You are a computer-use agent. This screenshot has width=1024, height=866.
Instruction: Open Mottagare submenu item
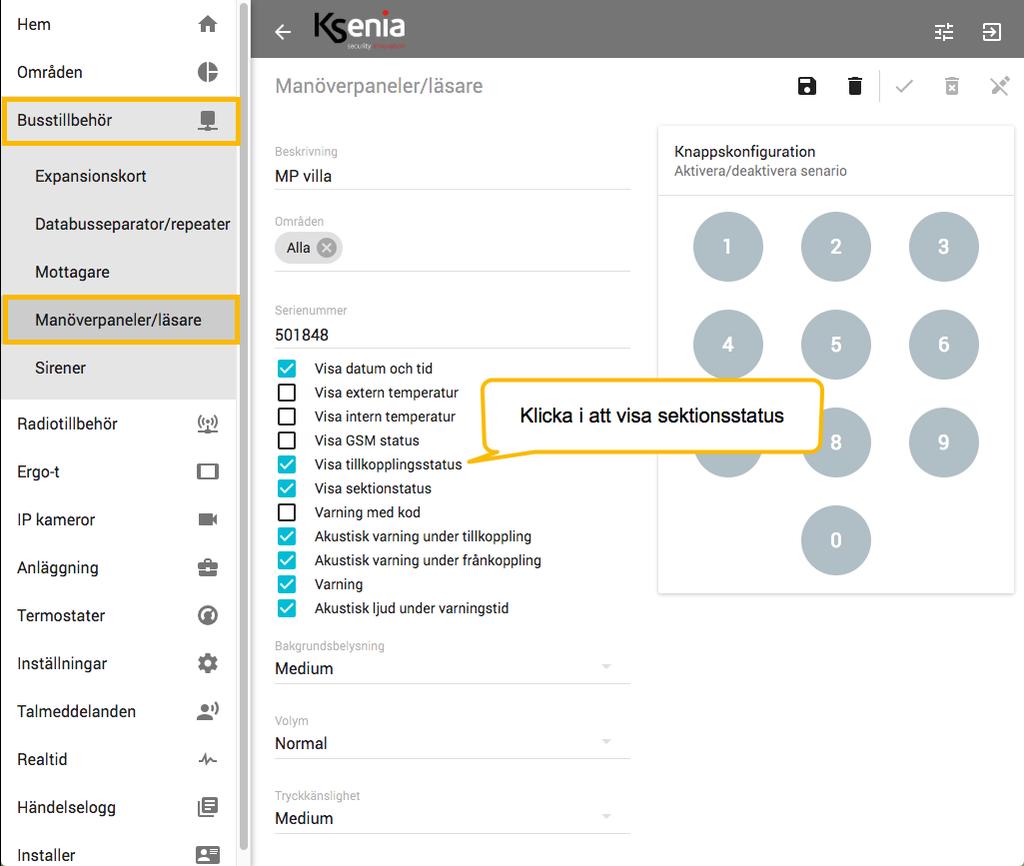(x=118, y=272)
